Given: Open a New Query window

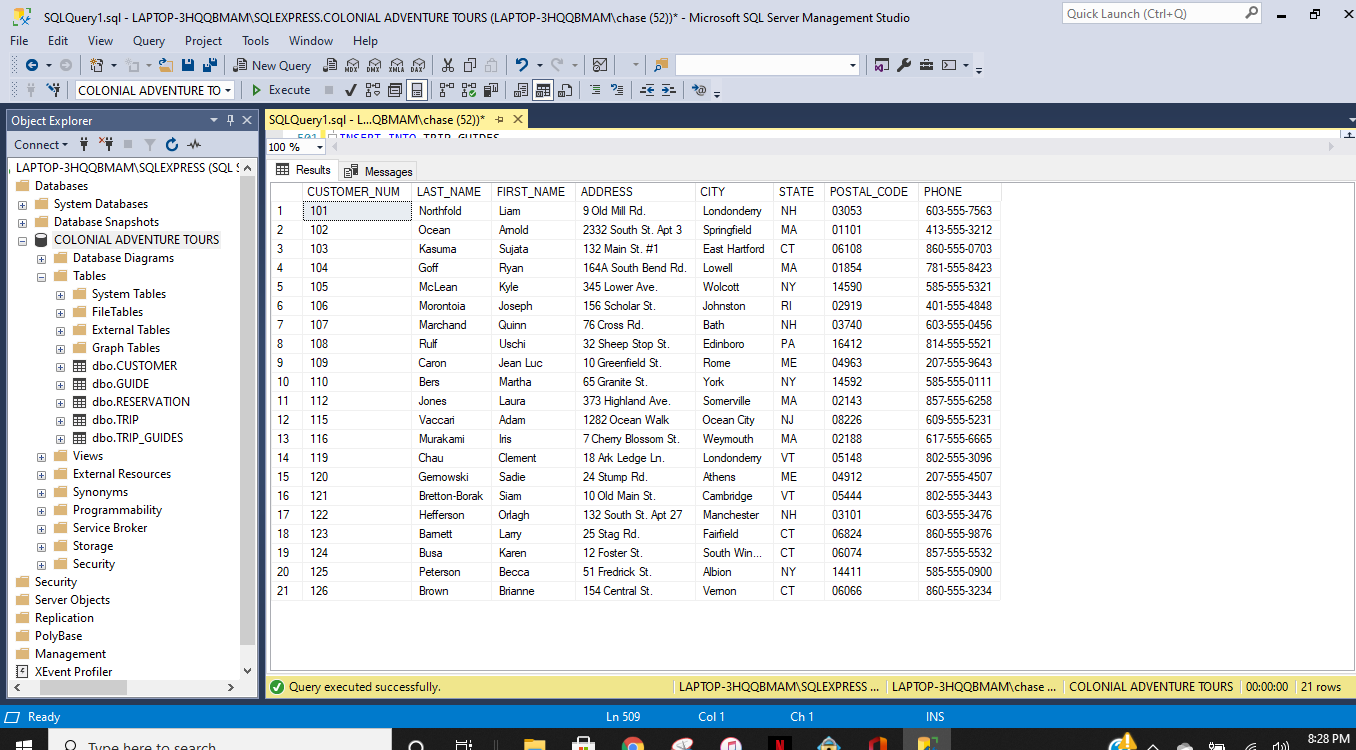Looking at the screenshot, I should pos(271,64).
